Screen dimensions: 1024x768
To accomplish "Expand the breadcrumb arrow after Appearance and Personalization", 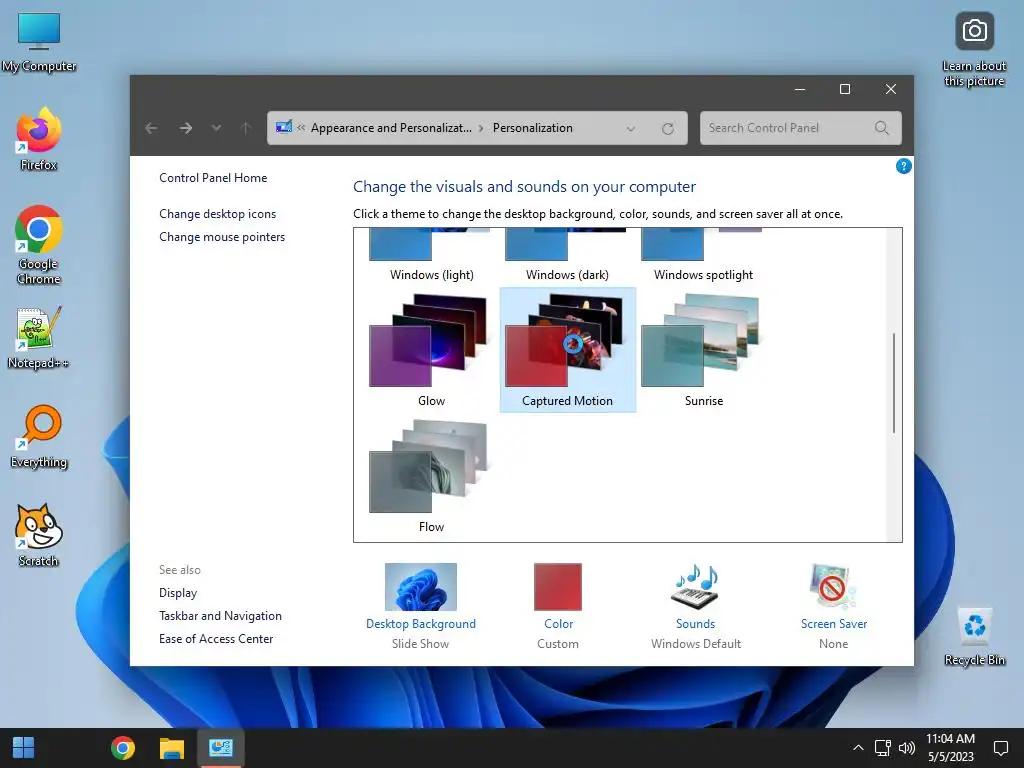I will [x=481, y=128].
